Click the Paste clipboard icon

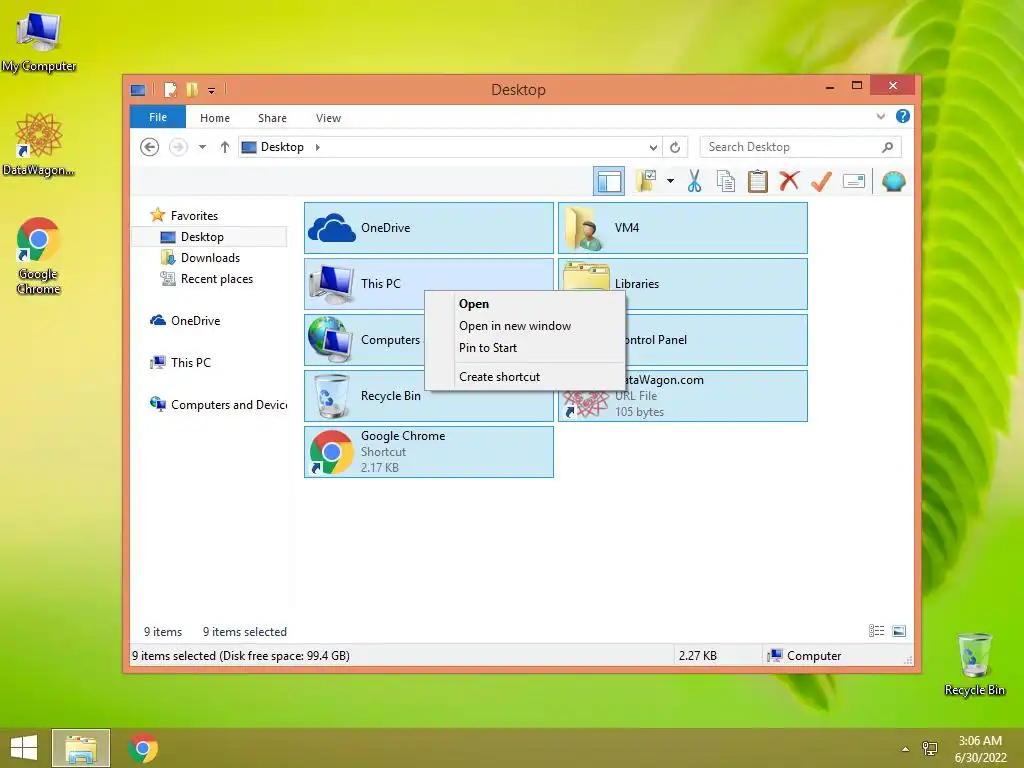758,181
